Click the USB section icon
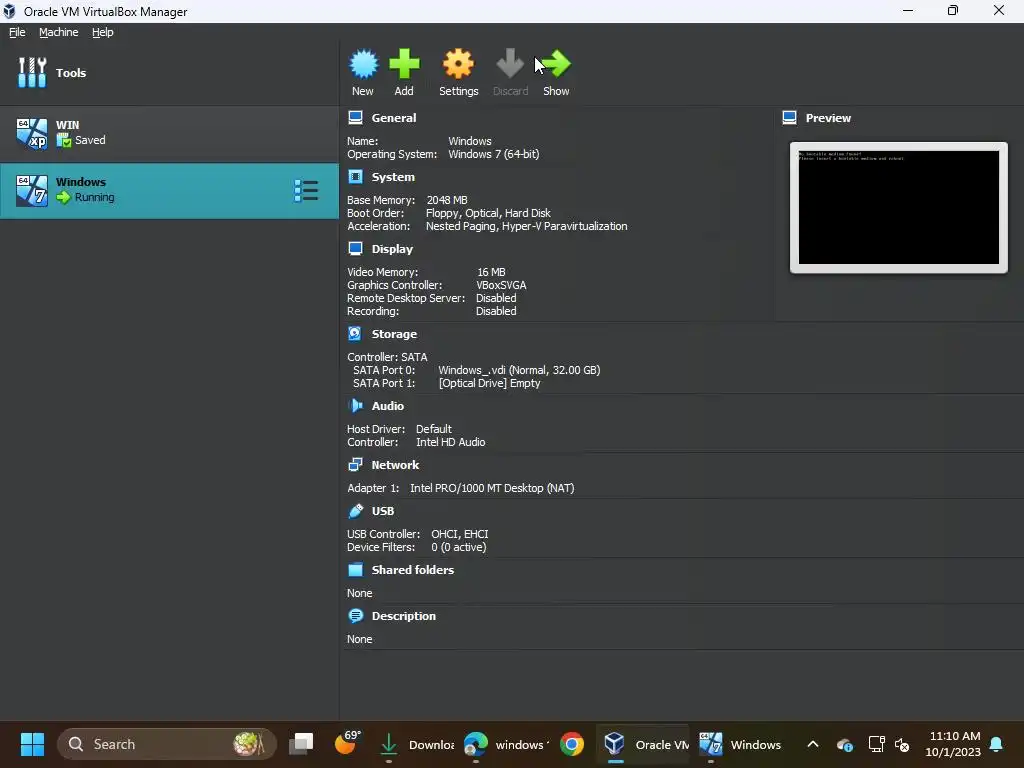Image resolution: width=1024 pixels, height=768 pixels. 355,511
